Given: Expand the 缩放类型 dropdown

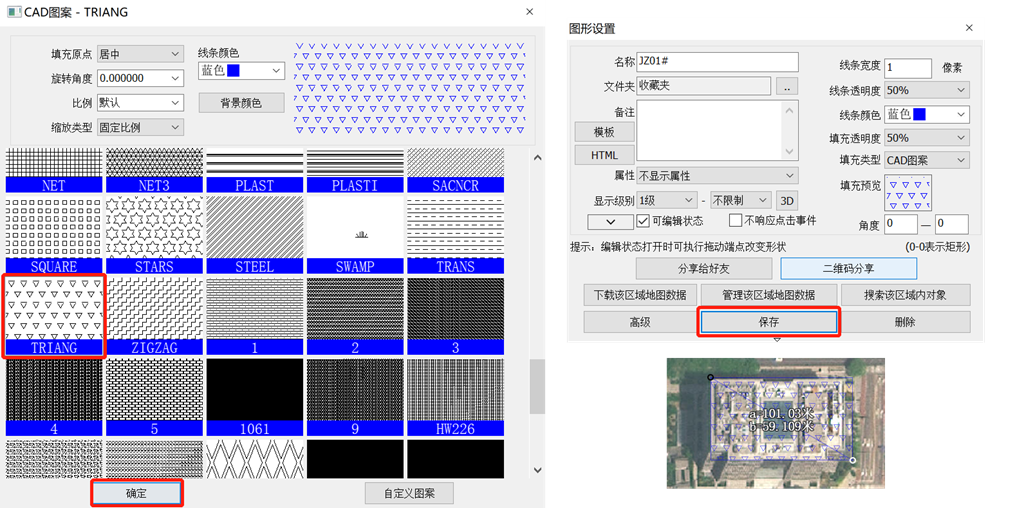Looking at the screenshot, I should 139,127.
